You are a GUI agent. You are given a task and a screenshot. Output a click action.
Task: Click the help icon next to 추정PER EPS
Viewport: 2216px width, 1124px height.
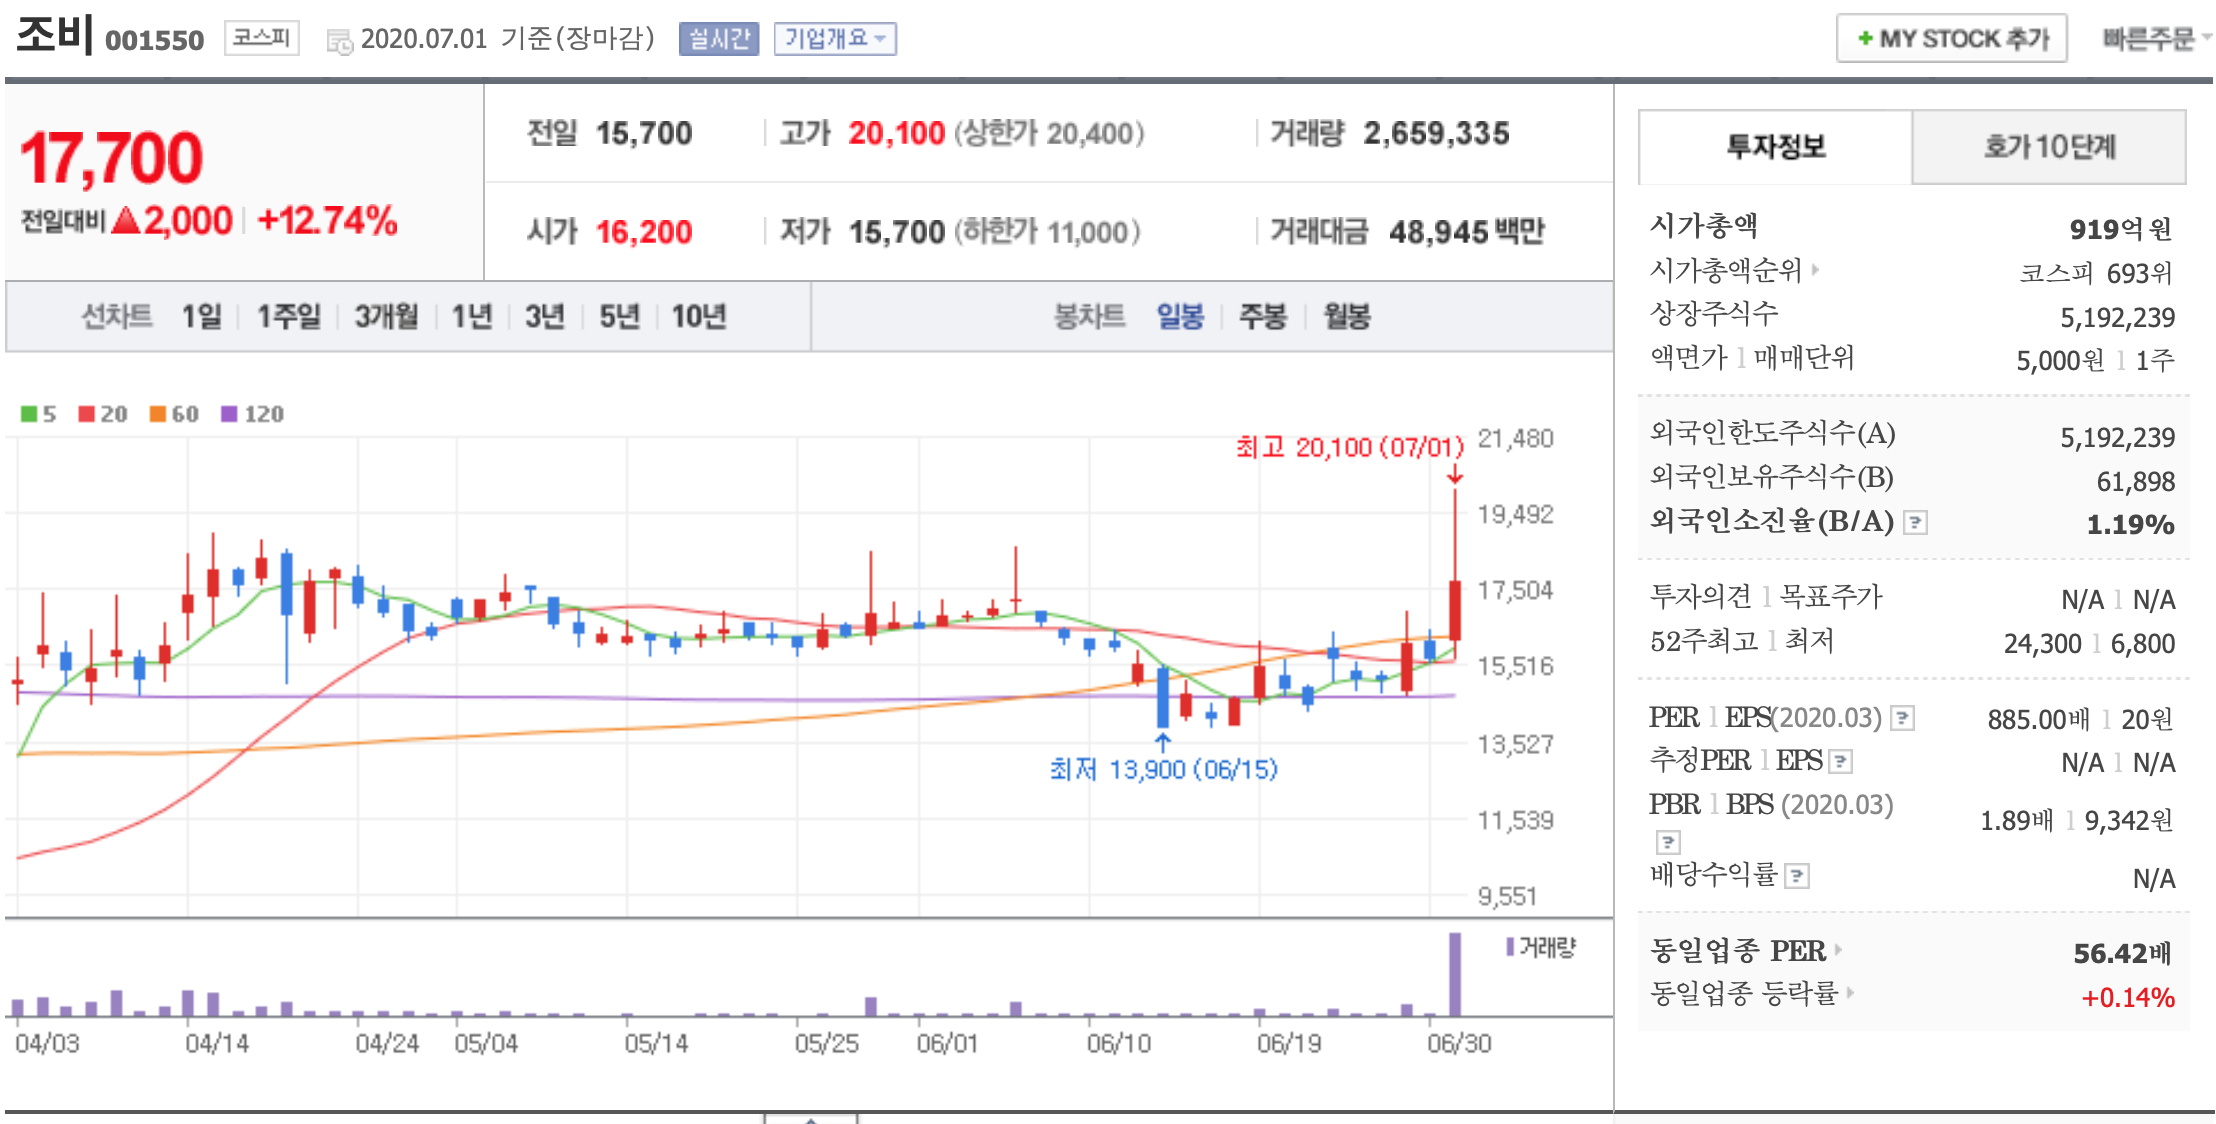coord(1840,762)
